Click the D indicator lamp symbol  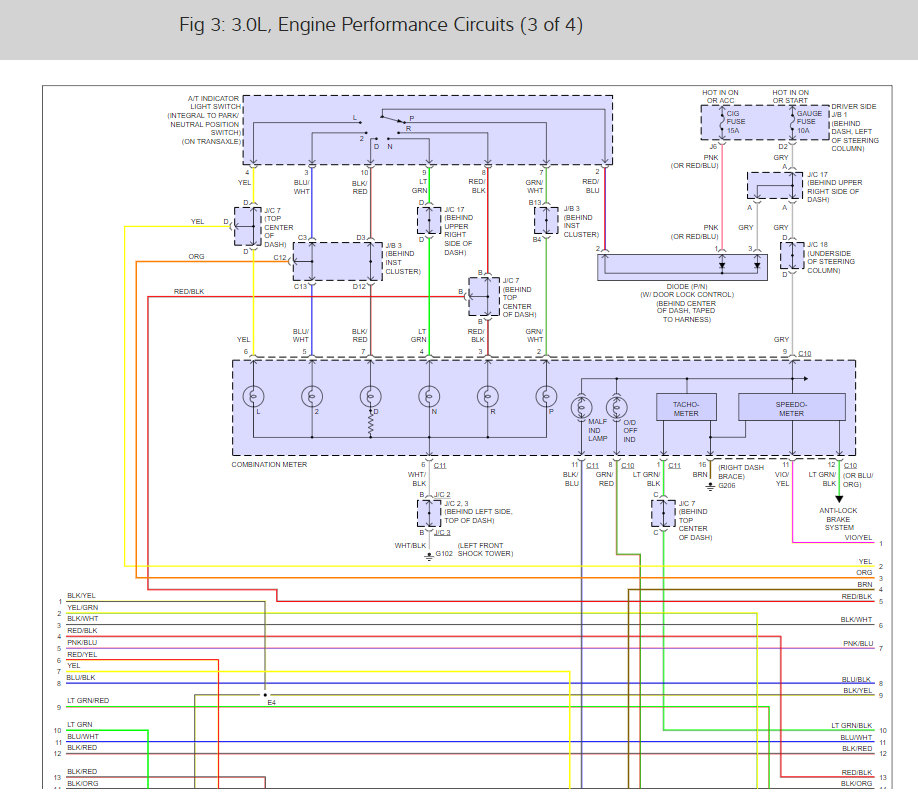pyautogui.click(x=371, y=397)
